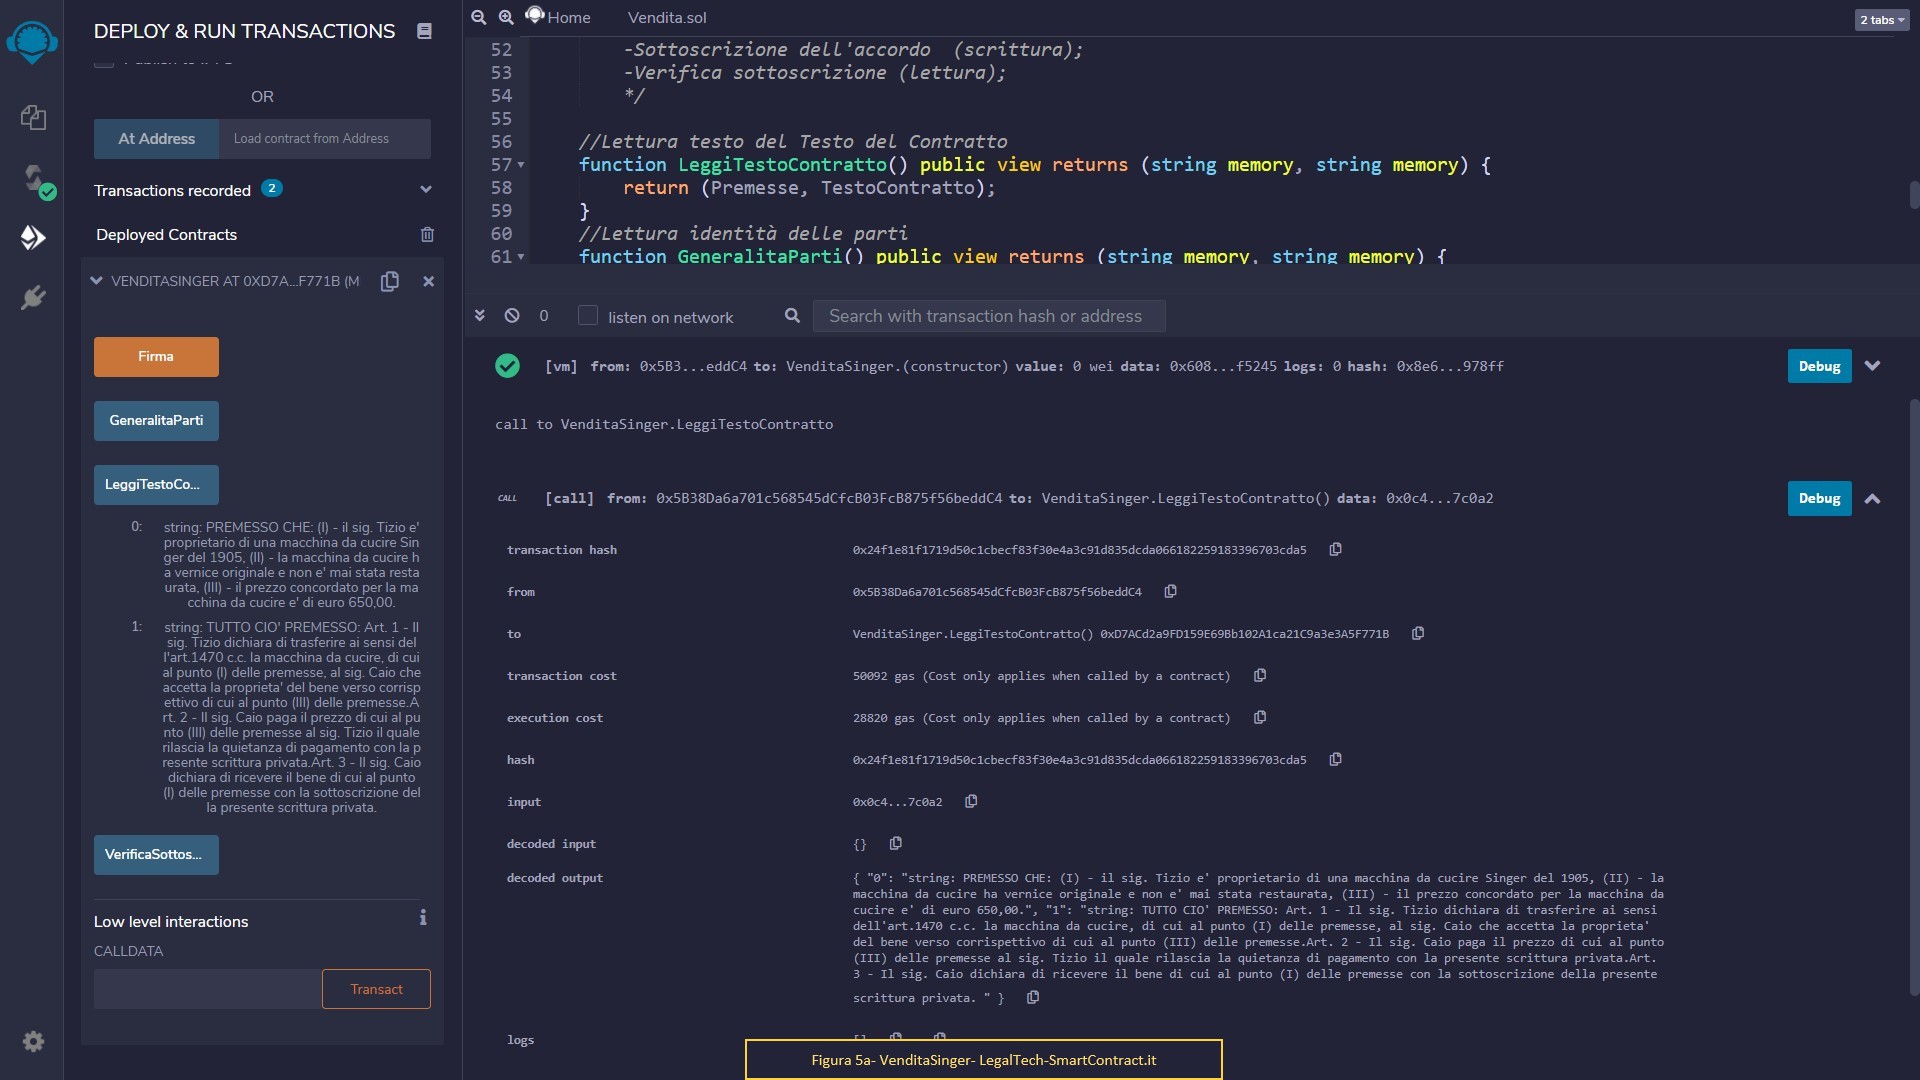Copy the from address value
Viewport: 1920px width, 1080px height.
[1170, 591]
